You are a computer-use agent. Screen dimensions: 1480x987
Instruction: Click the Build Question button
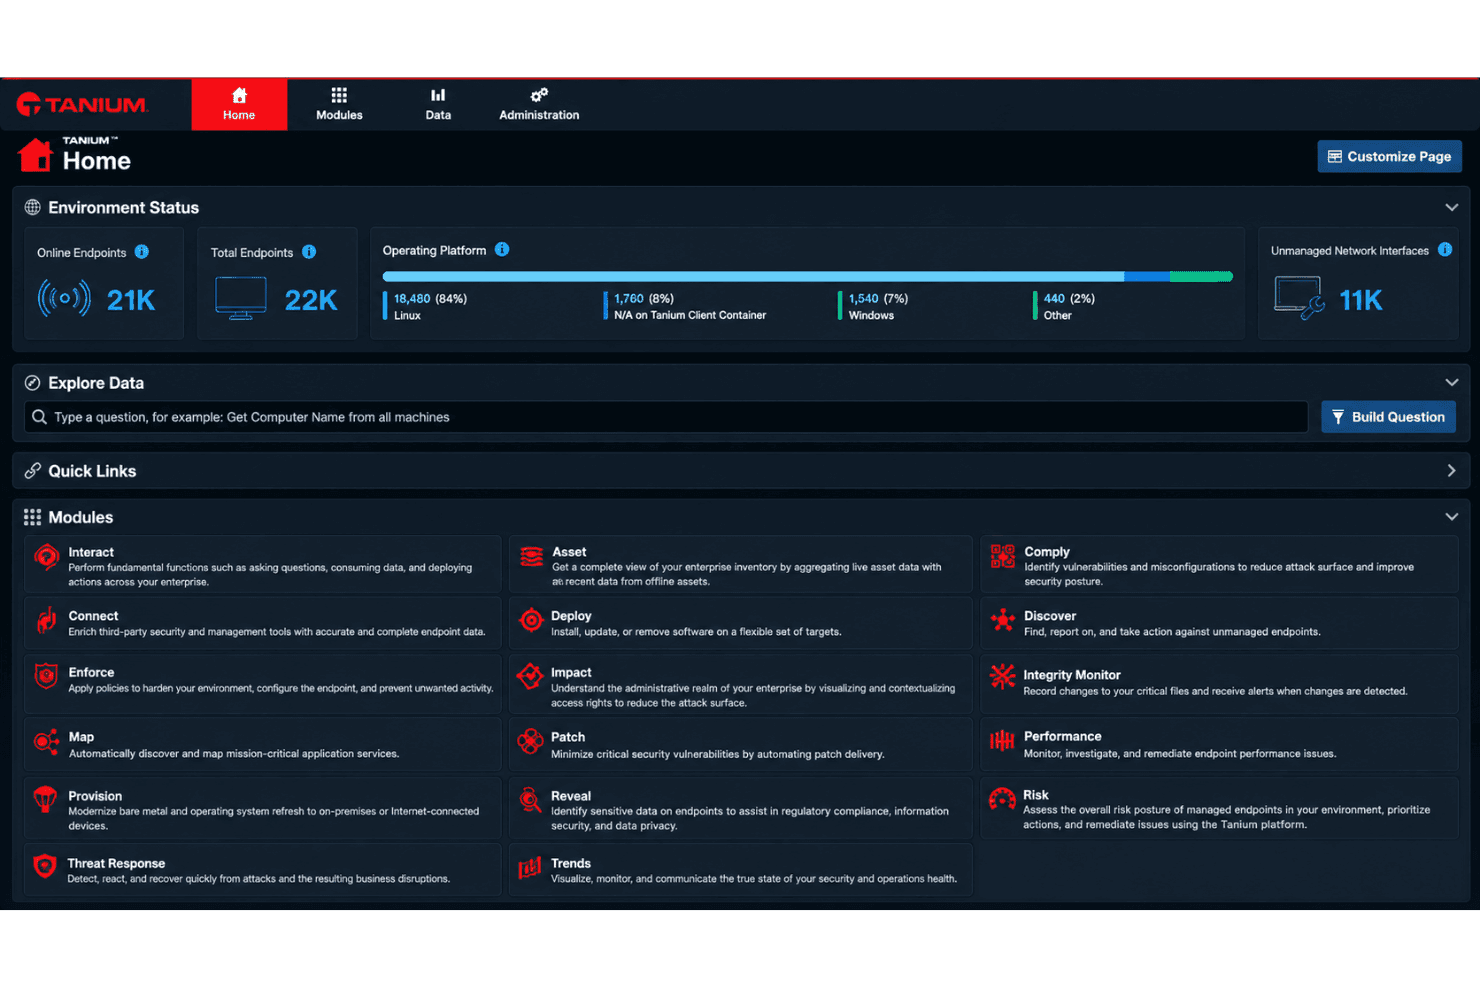(1388, 417)
